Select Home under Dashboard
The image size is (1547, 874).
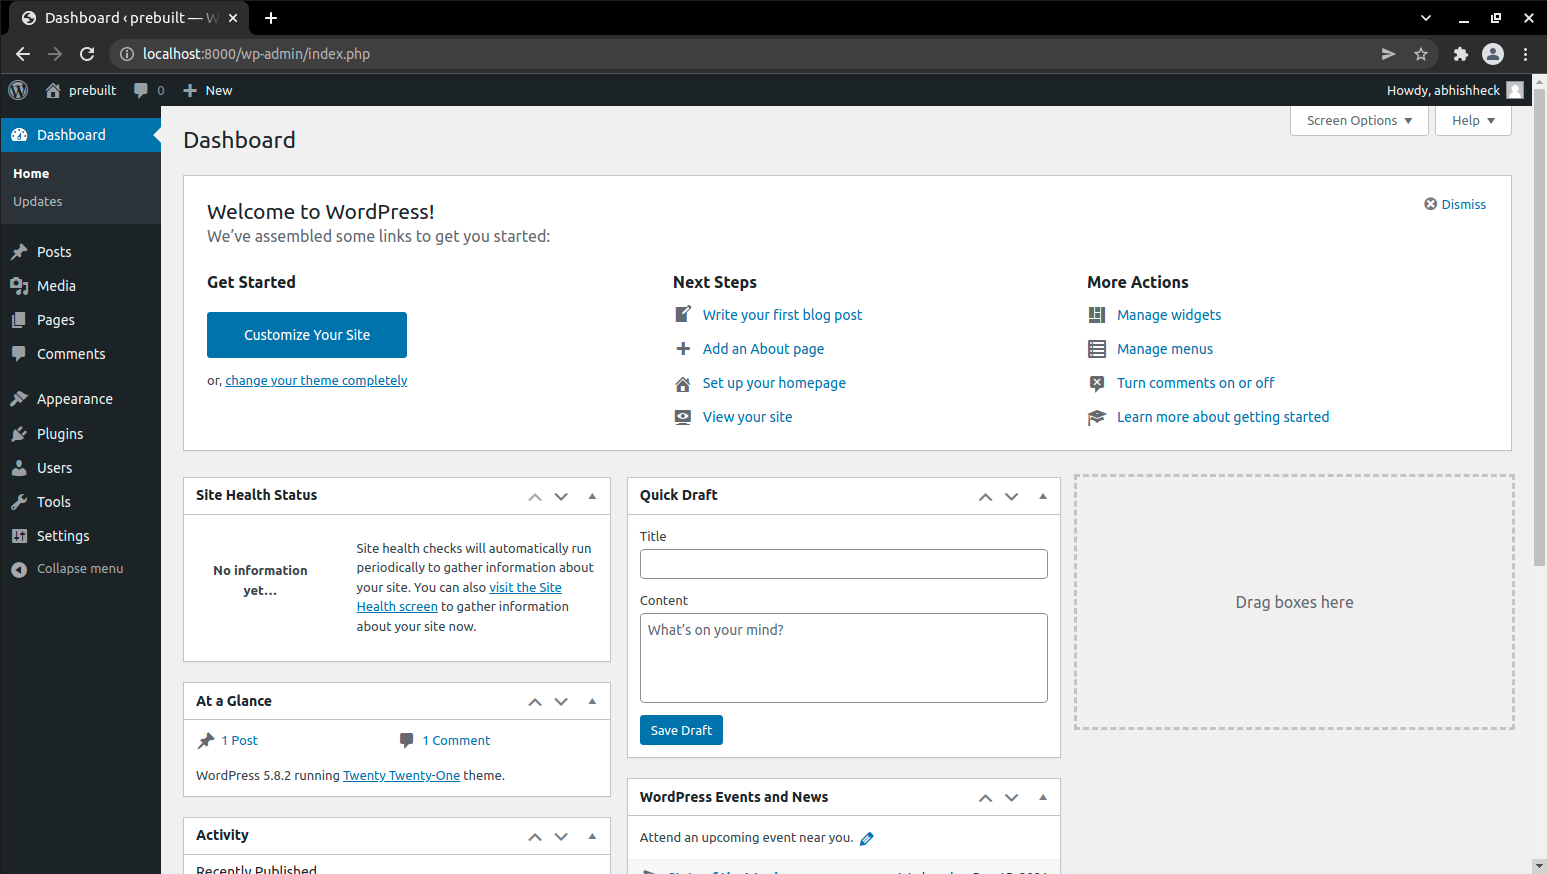(x=31, y=173)
